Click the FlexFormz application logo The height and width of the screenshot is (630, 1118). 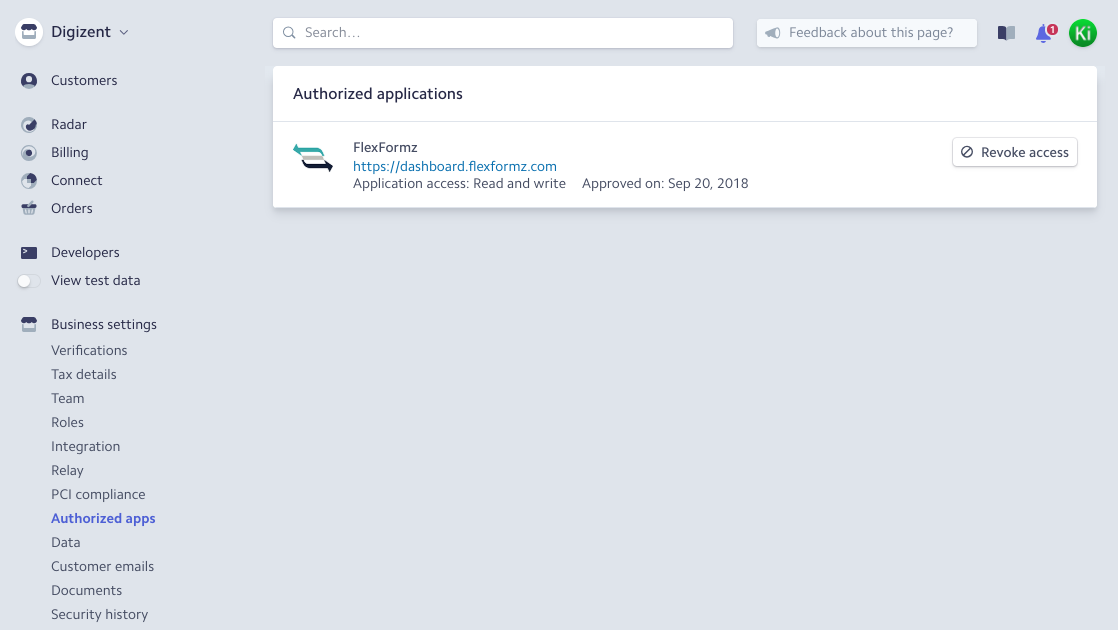tap(313, 157)
